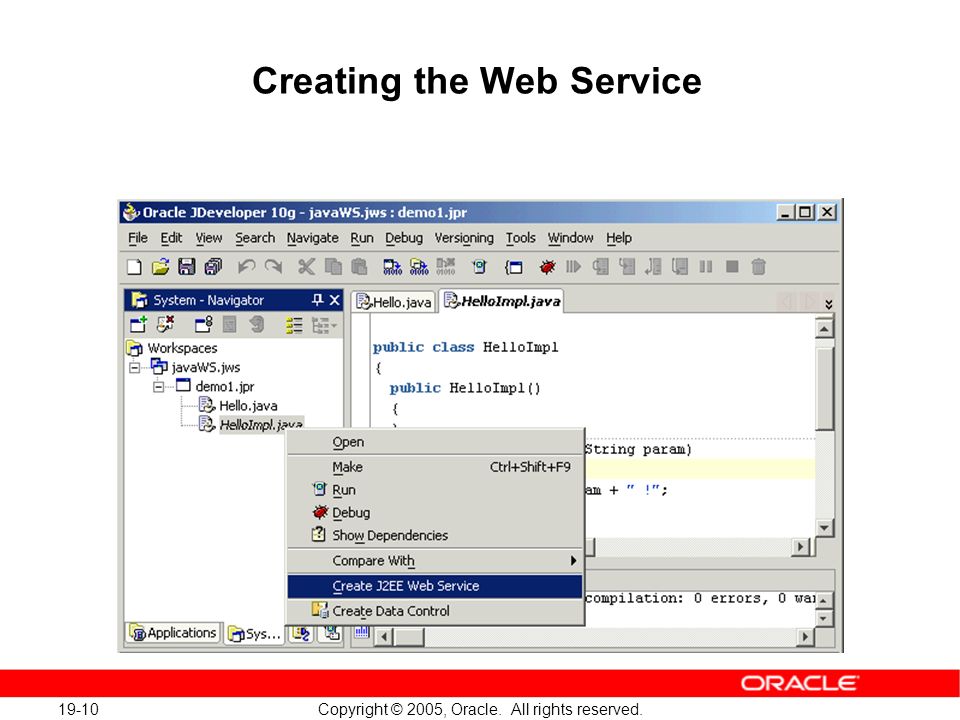Select Workspaces root in navigator
960x720 pixels.
(173, 348)
